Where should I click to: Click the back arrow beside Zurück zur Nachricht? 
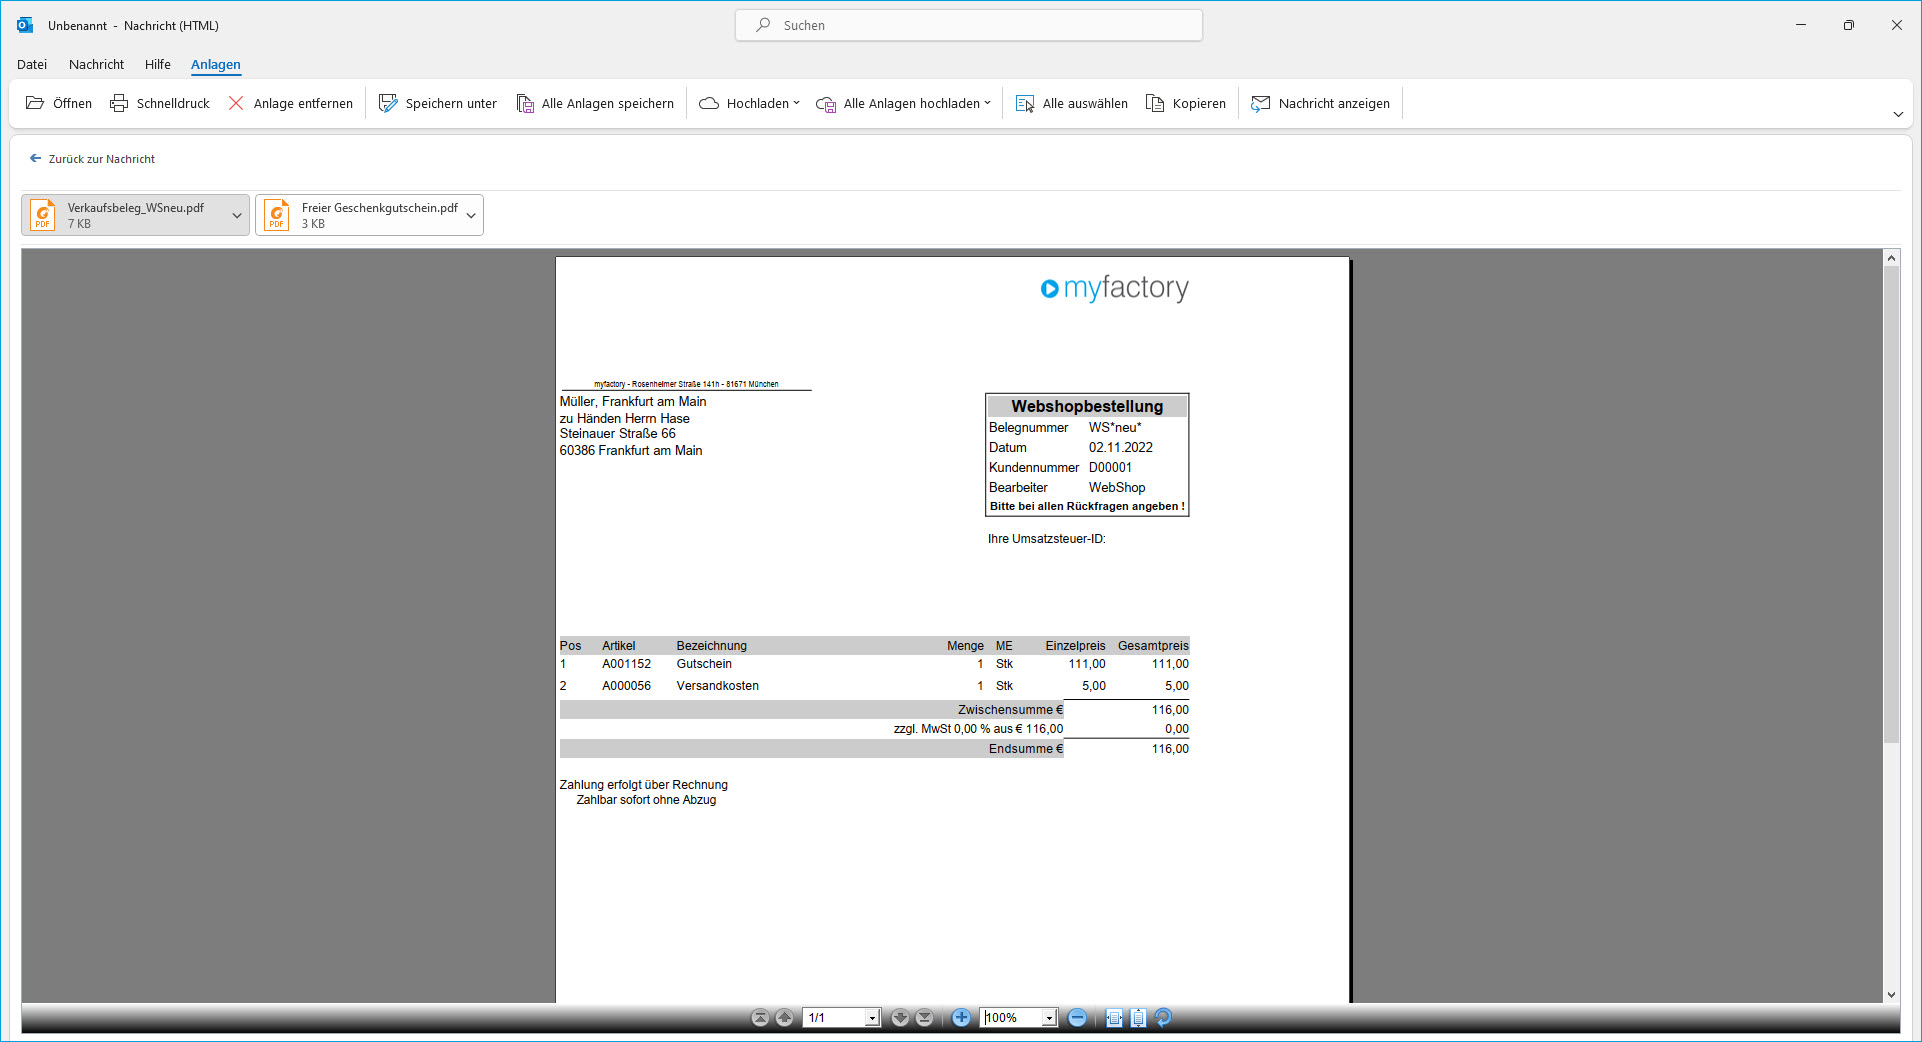[x=35, y=158]
